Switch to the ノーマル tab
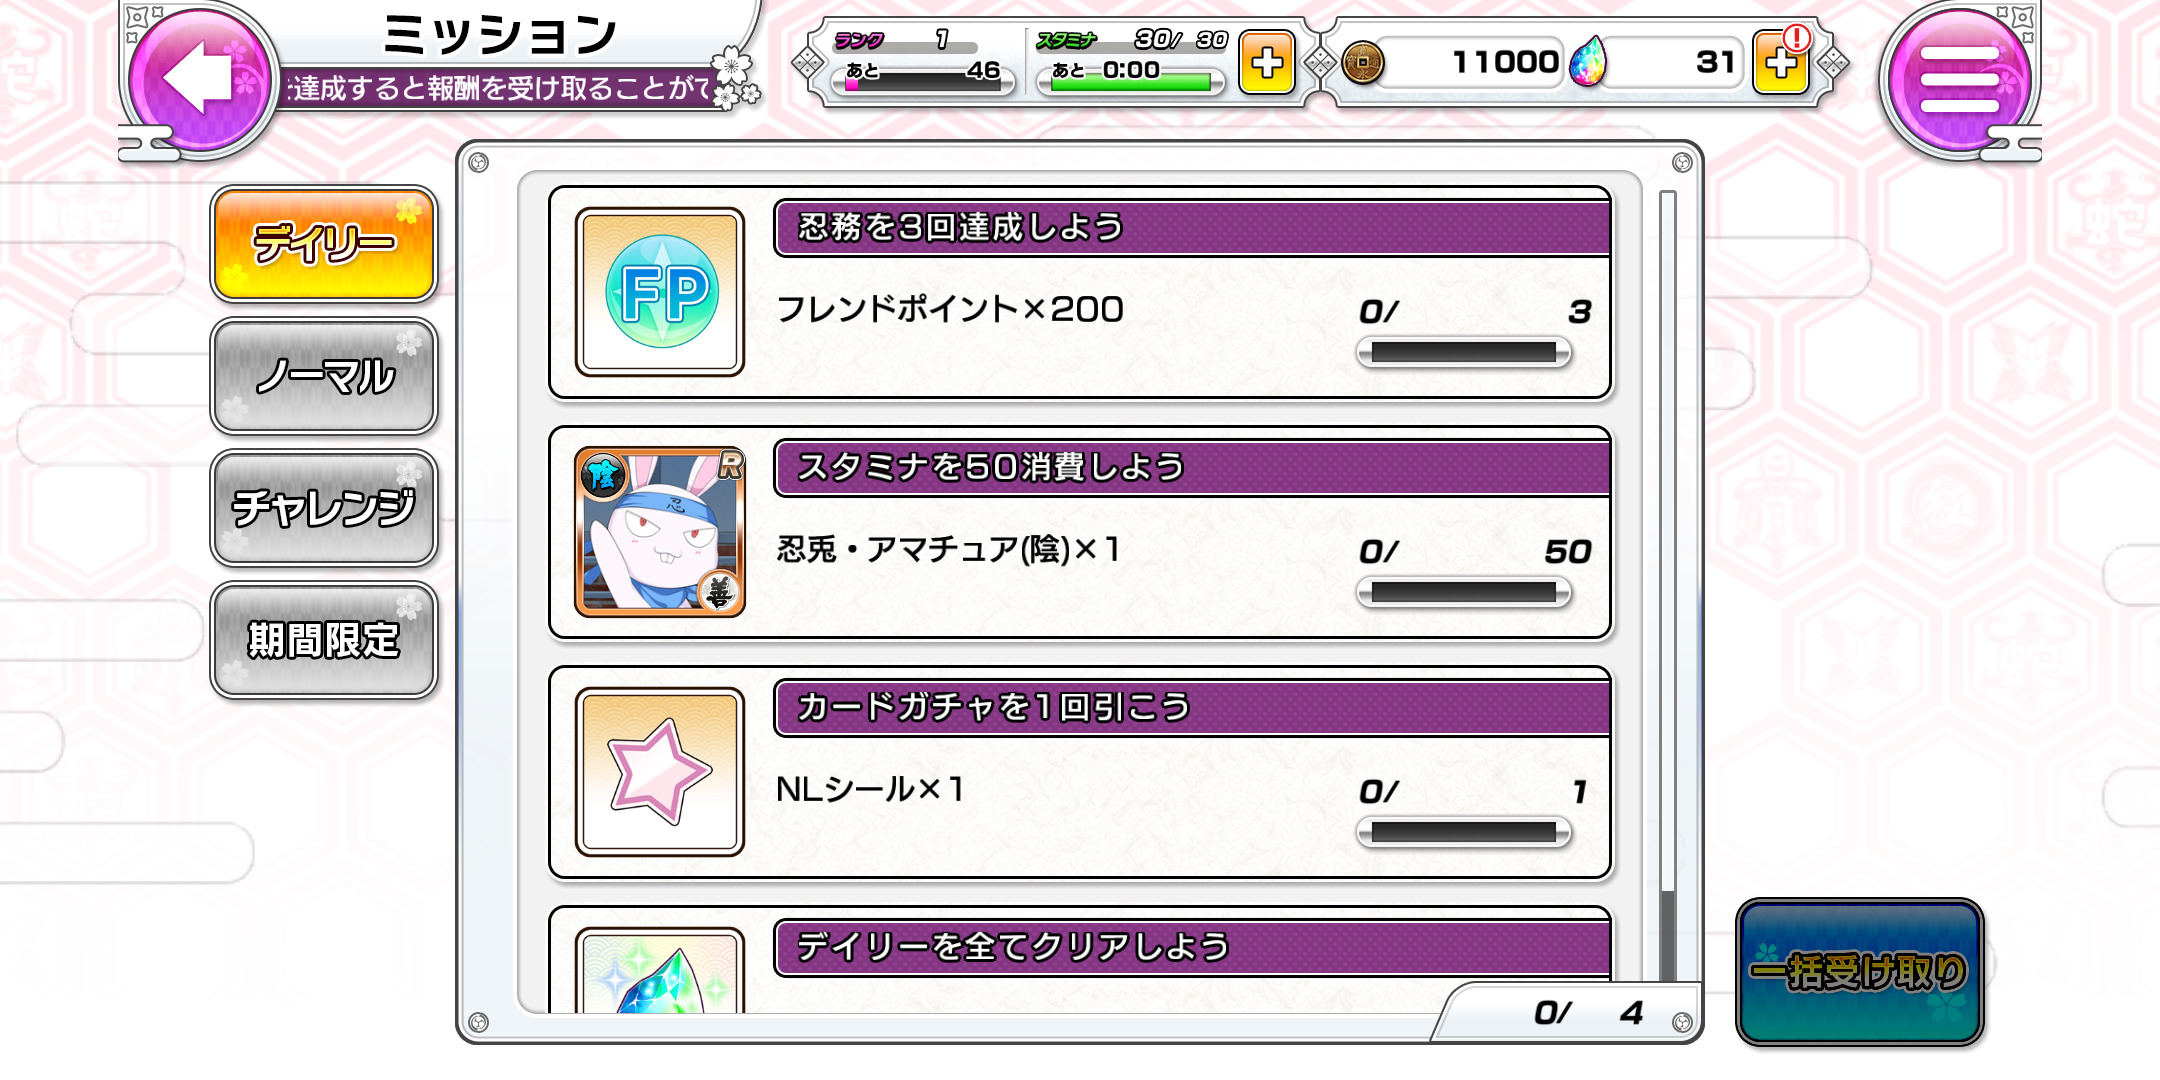The width and height of the screenshot is (2160, 1080). [x=324, y=376]
